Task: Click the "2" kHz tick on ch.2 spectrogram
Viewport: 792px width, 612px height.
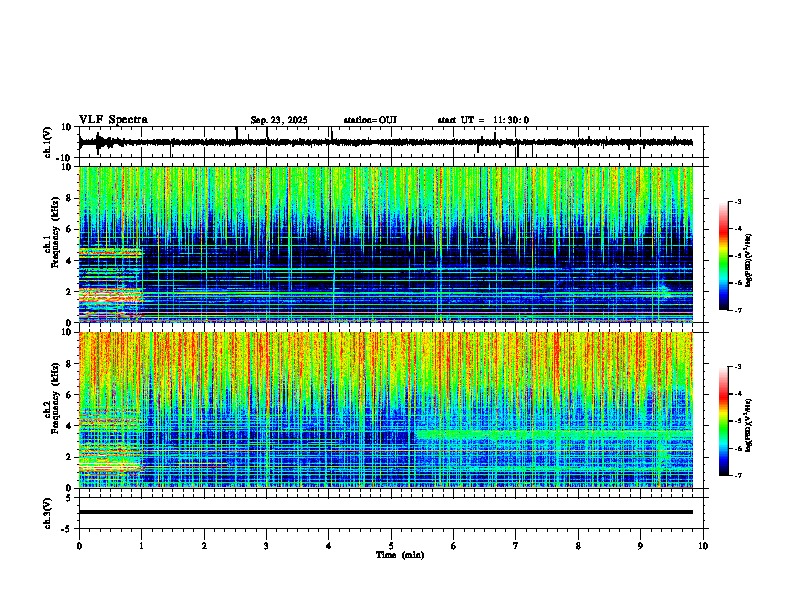Action: 70,457
